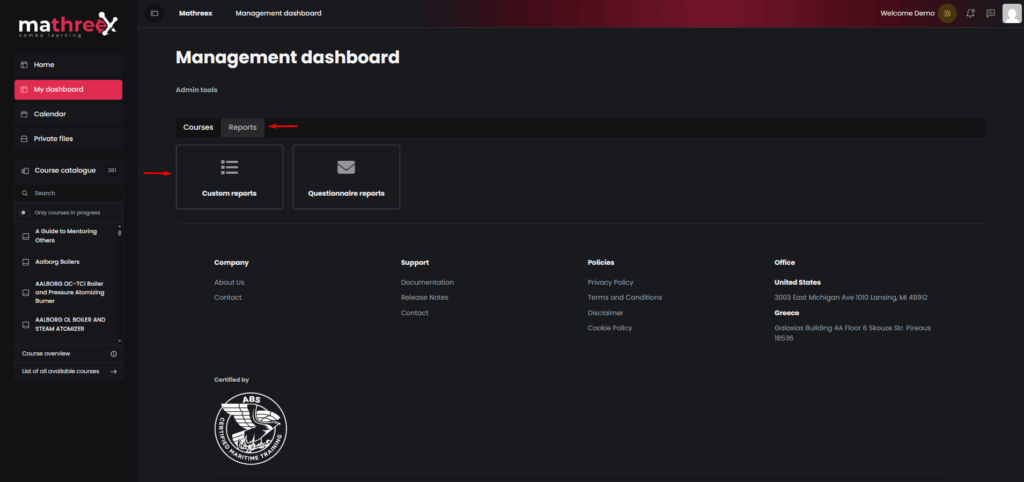Click the 381 course count badge

tap(112, 170)
